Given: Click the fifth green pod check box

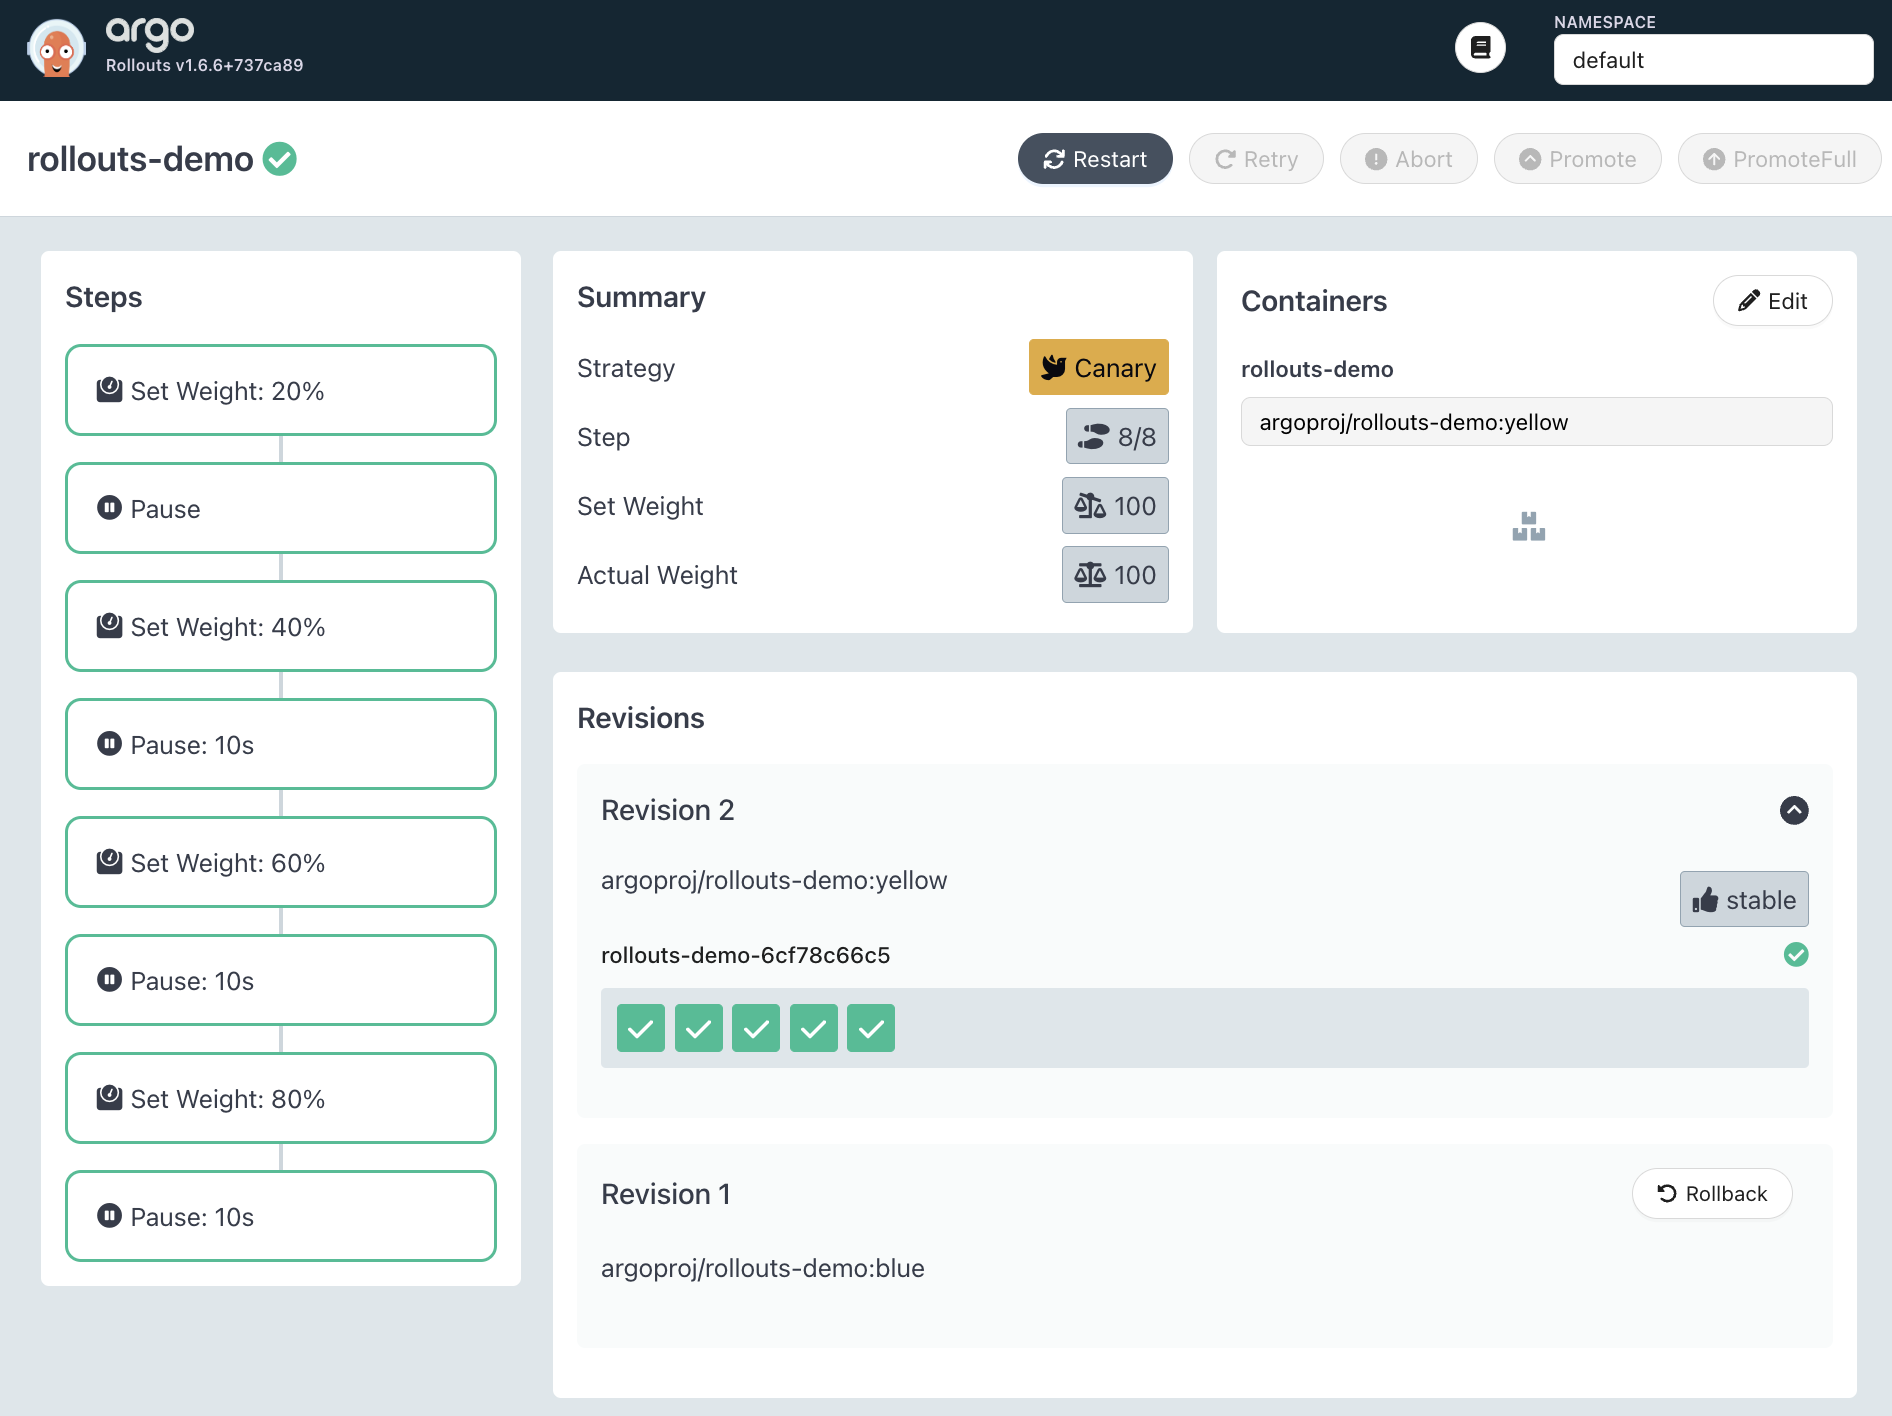Looking at the screenshot, I should [871, 1028].
